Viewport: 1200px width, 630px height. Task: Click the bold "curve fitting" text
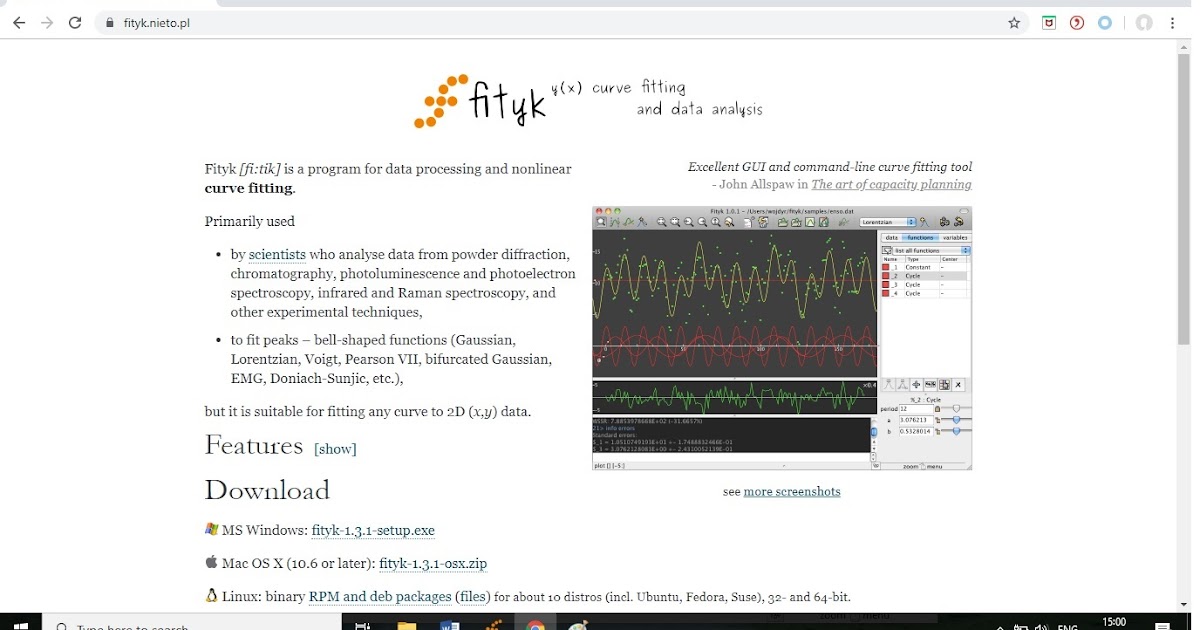coord(249,188)
